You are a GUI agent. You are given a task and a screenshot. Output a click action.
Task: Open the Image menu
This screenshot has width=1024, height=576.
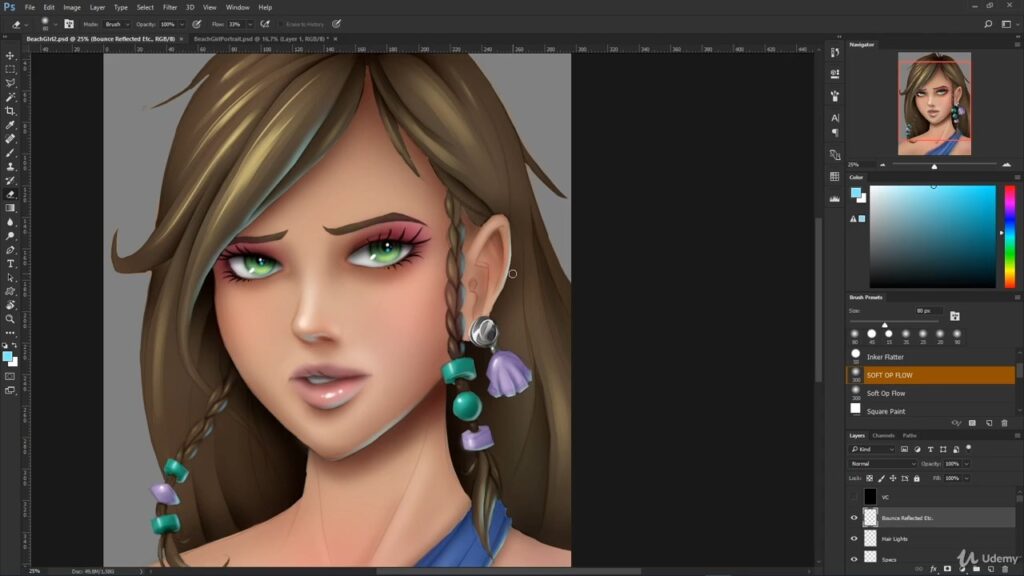pyautogui.click(x=72, y=7)
